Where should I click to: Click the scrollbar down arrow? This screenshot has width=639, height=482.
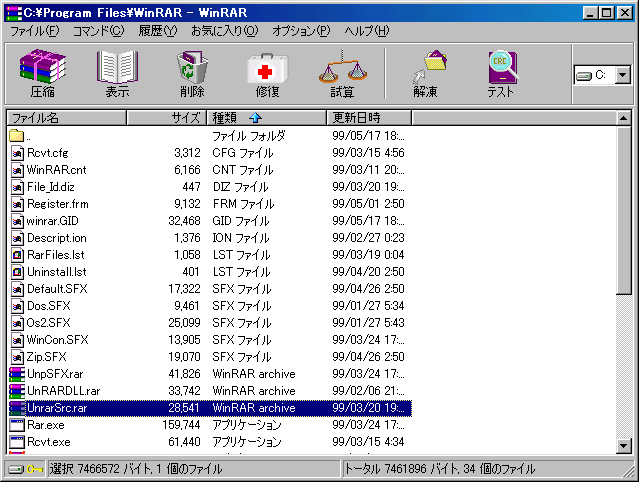[623, 446]
